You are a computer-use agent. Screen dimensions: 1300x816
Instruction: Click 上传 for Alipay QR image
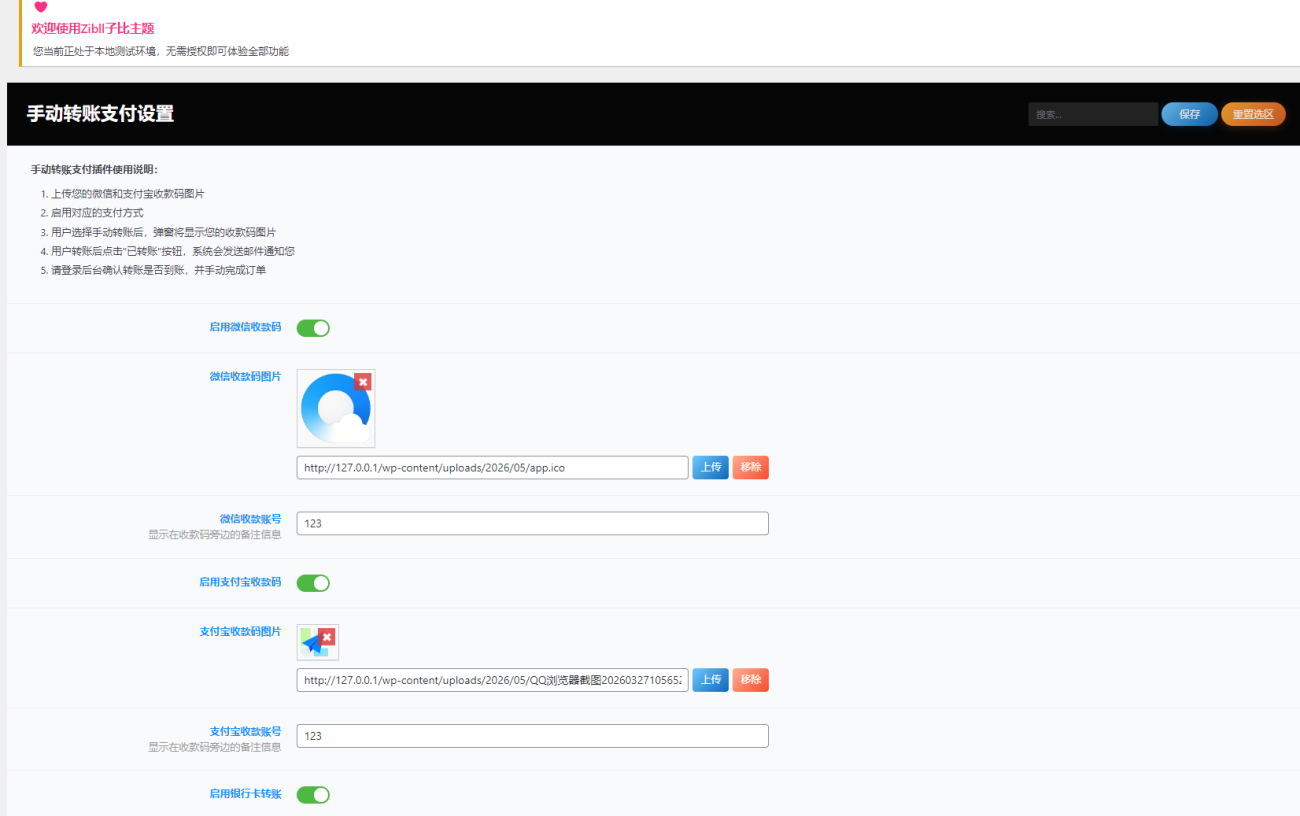(710, 680)
